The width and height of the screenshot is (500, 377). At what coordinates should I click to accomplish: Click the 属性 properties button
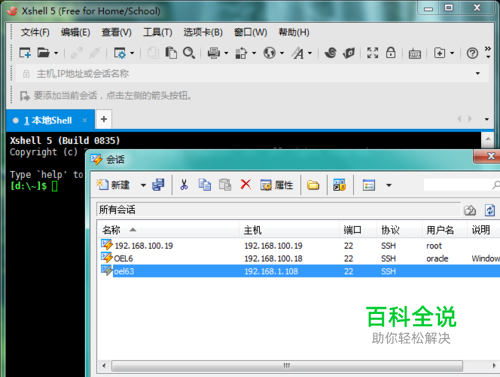277,185
